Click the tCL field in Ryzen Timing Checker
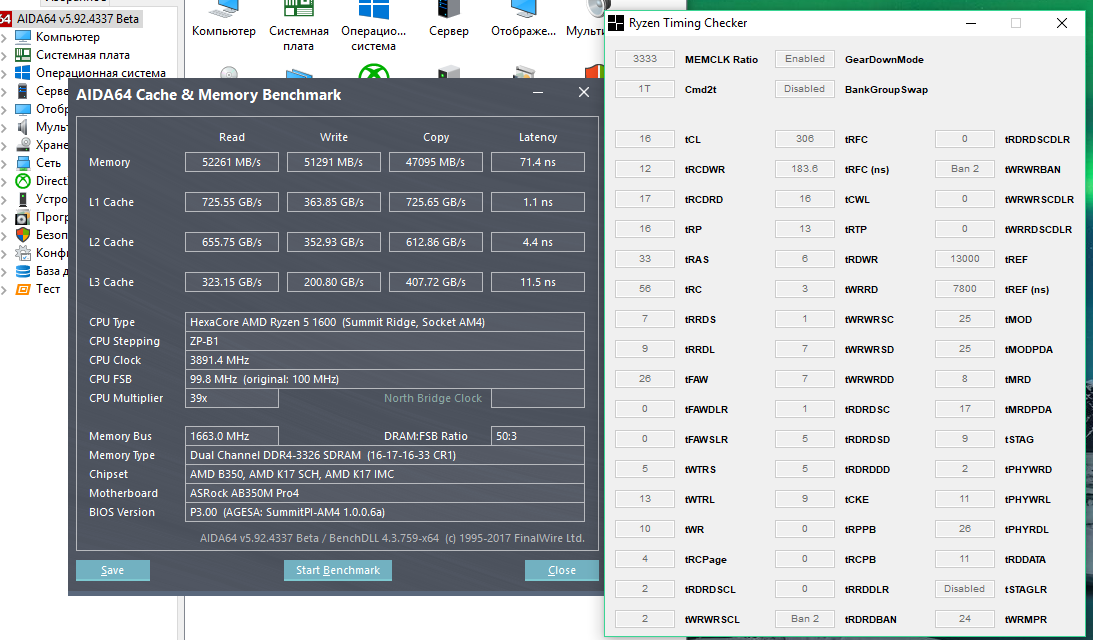Image resolution: width=1093 pixels, height=640 pixels. (645, 139)
